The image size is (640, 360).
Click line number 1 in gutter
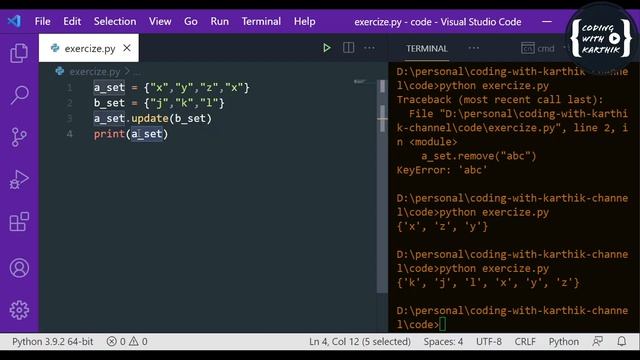(70, 87)
